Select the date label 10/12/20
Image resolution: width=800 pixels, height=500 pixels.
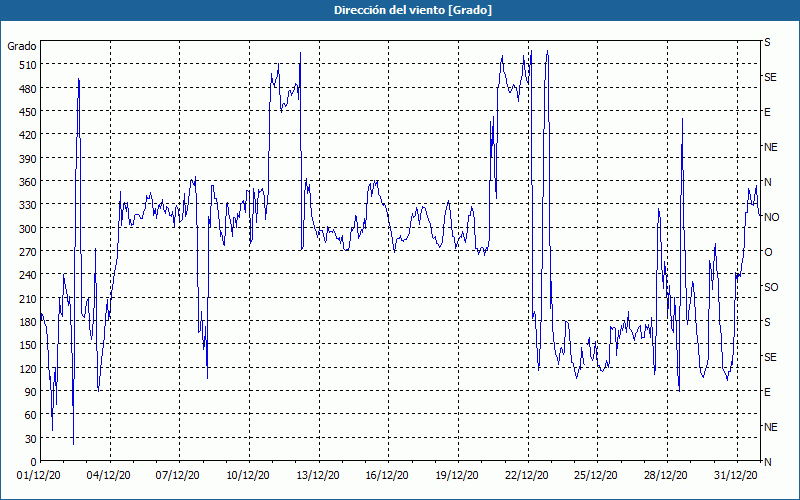pos(247,476)
